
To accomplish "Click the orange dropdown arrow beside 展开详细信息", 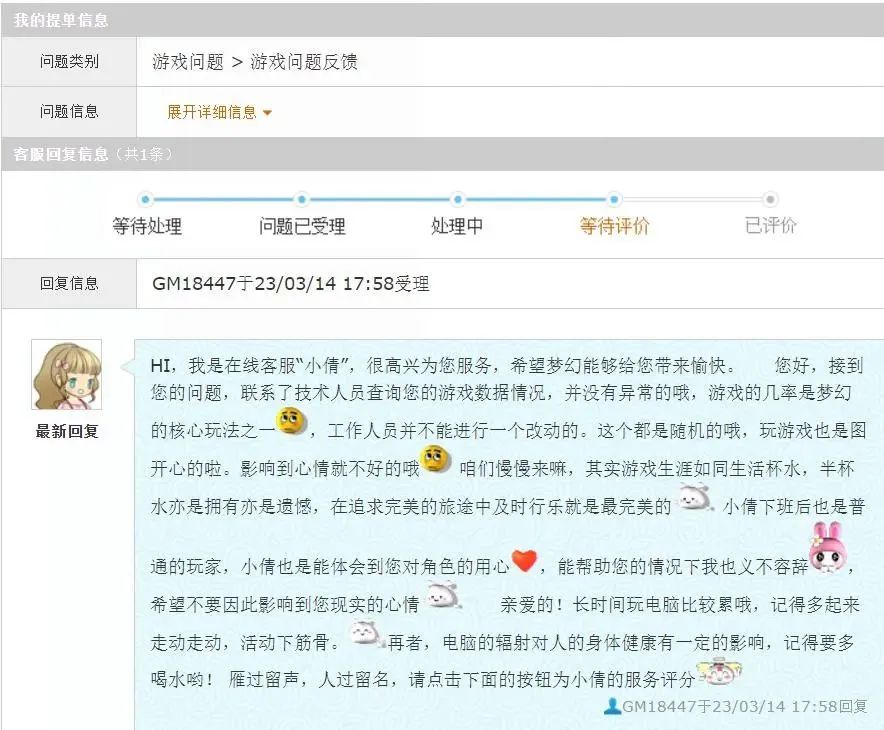I will point(268,113).
